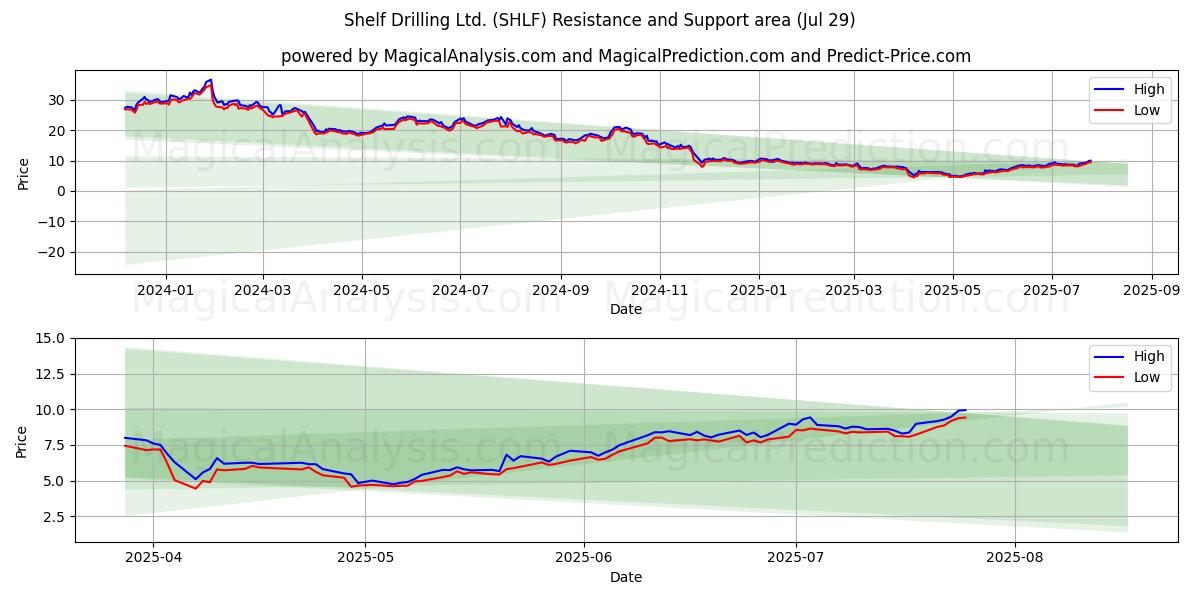Image resolution: width=1200 pixels, height=600 pixels.
Task: Click the blue High line swatch in top legend
Action: (1110, 91)
